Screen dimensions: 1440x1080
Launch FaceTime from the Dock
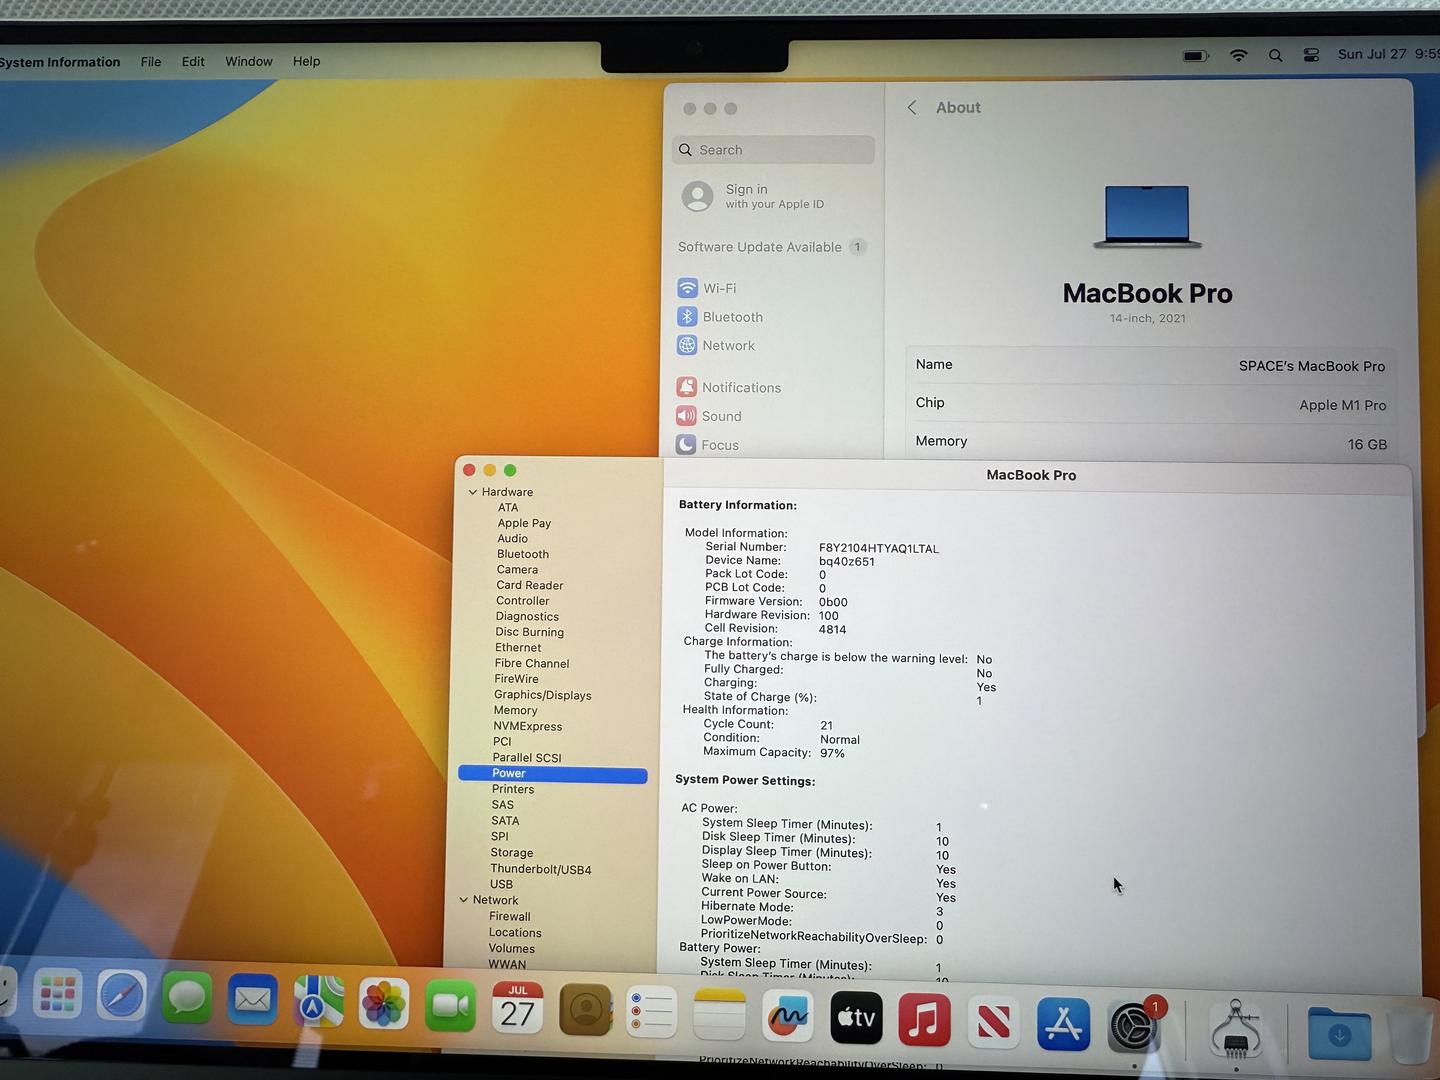pyautogui.click(x=450, y=1005)
